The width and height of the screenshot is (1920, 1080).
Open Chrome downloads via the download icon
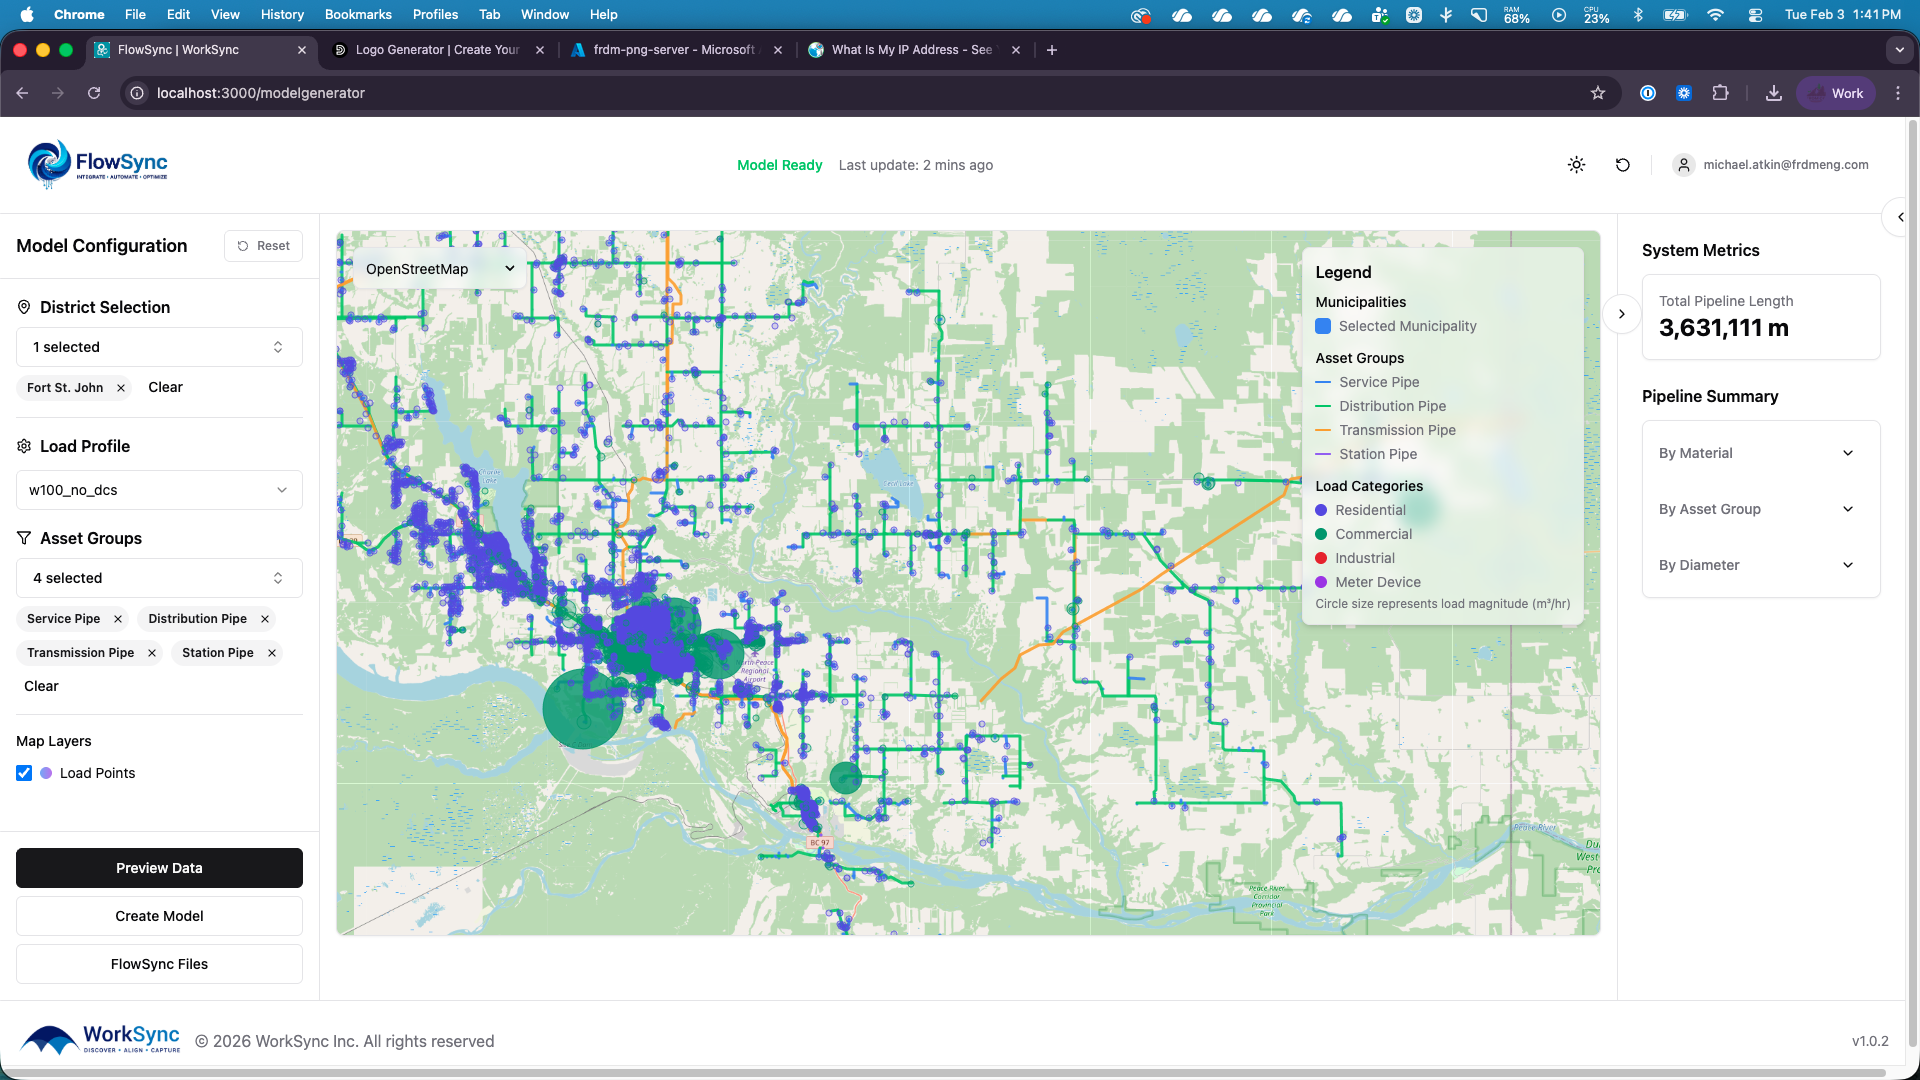(x=1774, y=93)
